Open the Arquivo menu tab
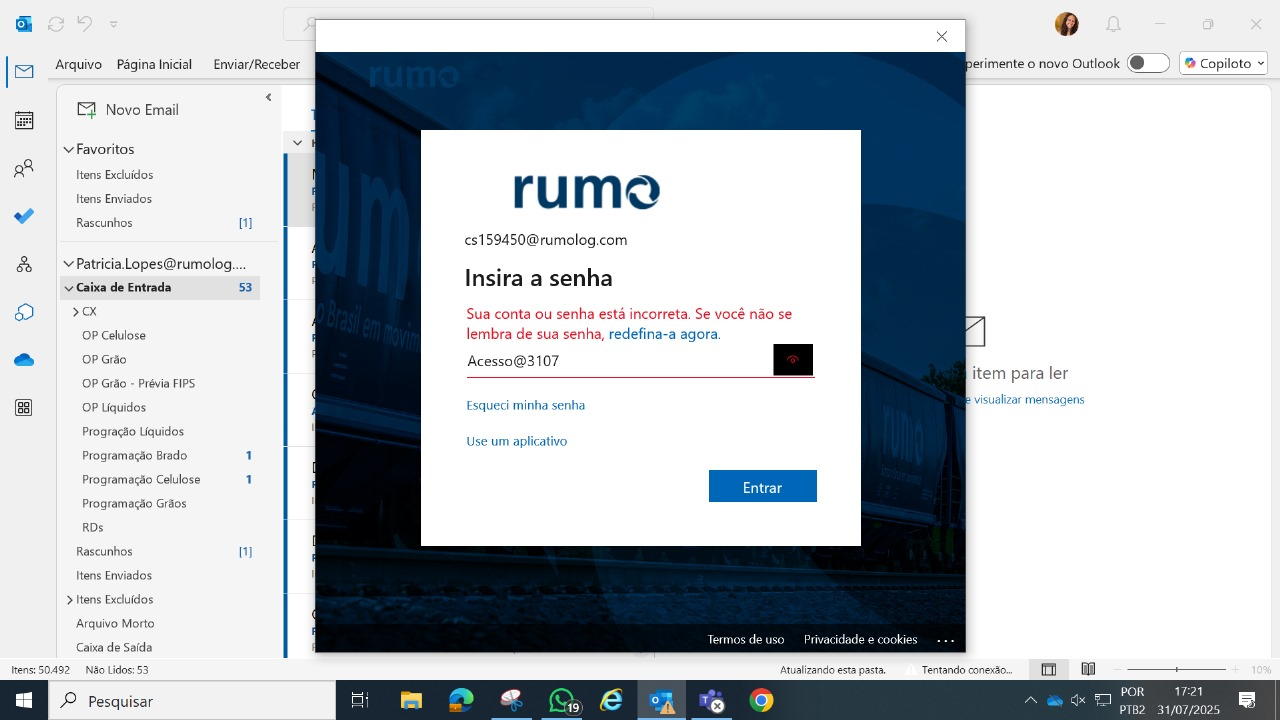 pyautogui.click(x=79, y=64)
